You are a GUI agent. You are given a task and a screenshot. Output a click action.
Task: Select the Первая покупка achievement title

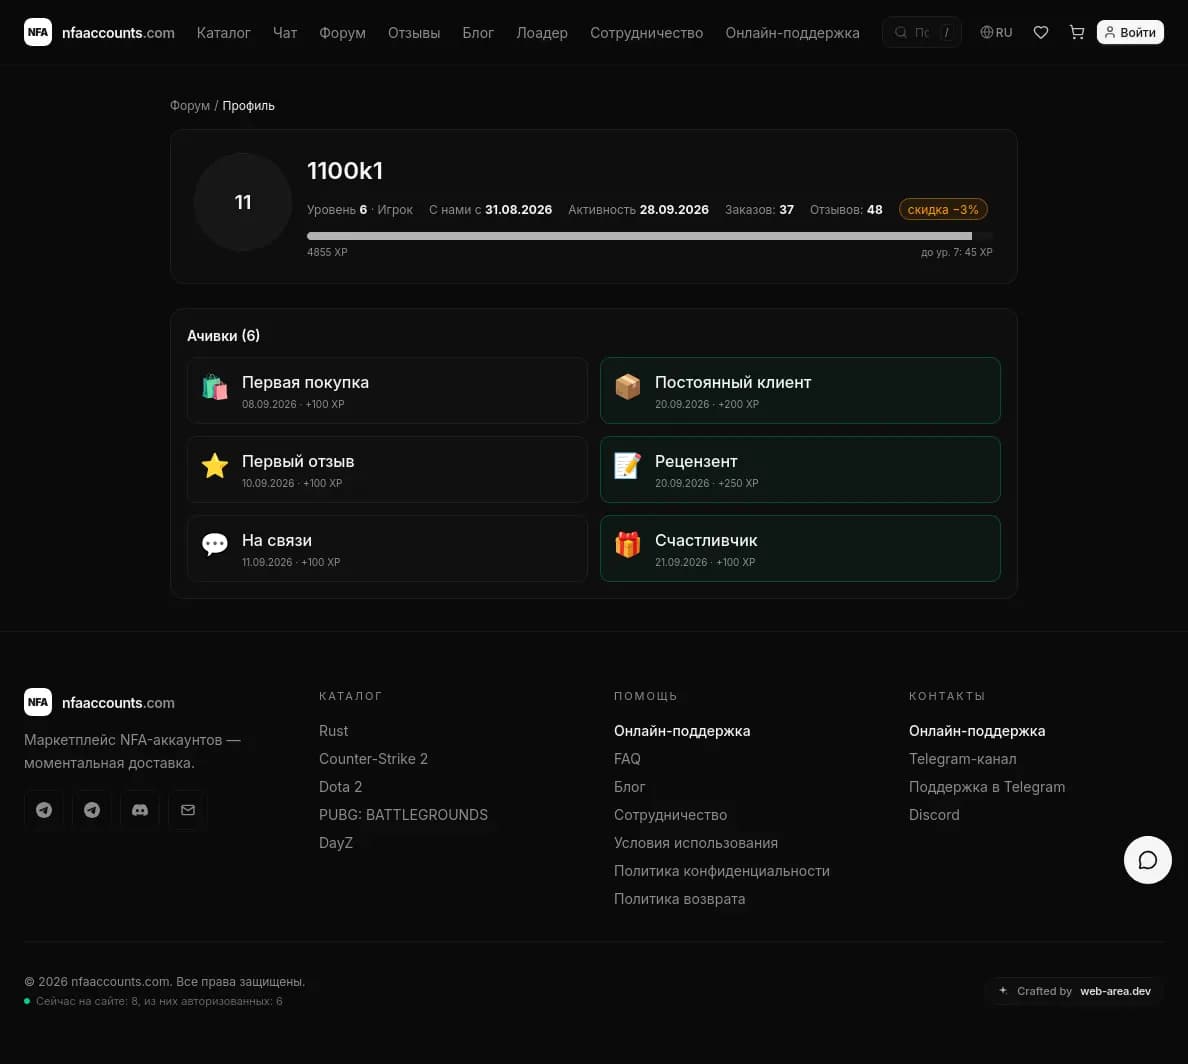pos(305,383)
